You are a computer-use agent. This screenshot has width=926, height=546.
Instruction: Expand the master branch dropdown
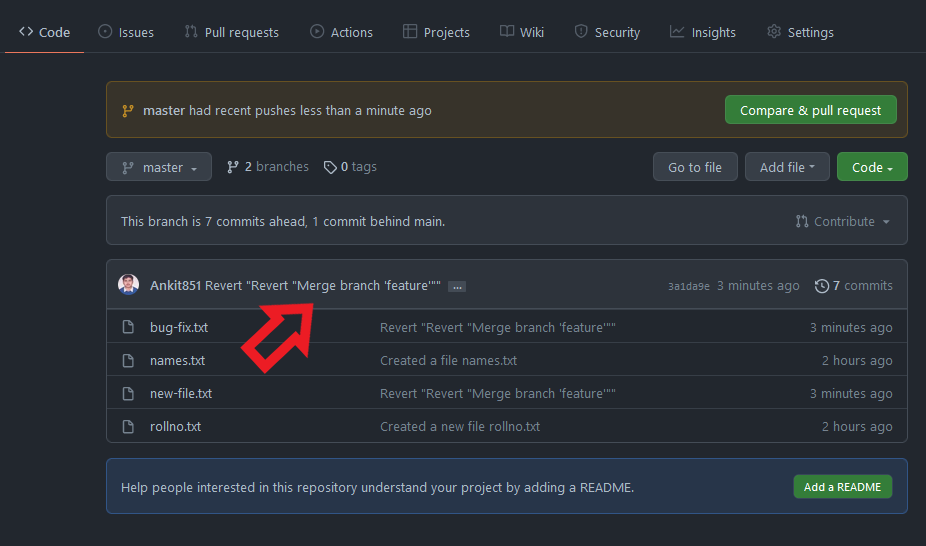159,167
